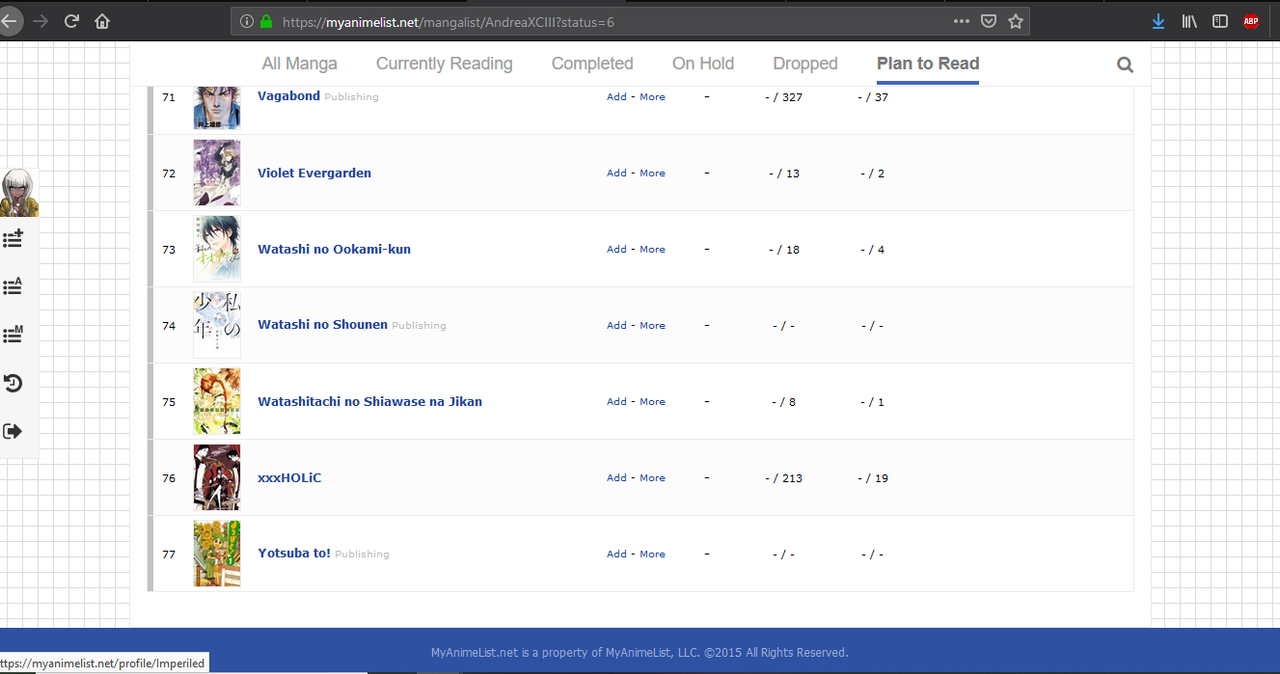
Task: Click the search magnifier in list header
Action: [1125, 65]
